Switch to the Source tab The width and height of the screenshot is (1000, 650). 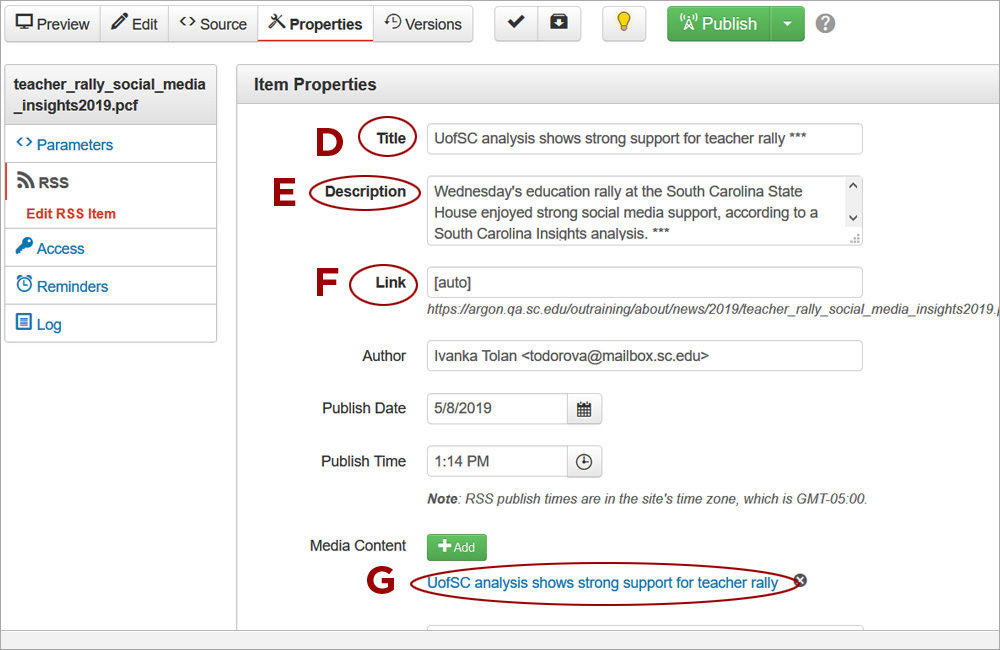click(x=213, y=24)
